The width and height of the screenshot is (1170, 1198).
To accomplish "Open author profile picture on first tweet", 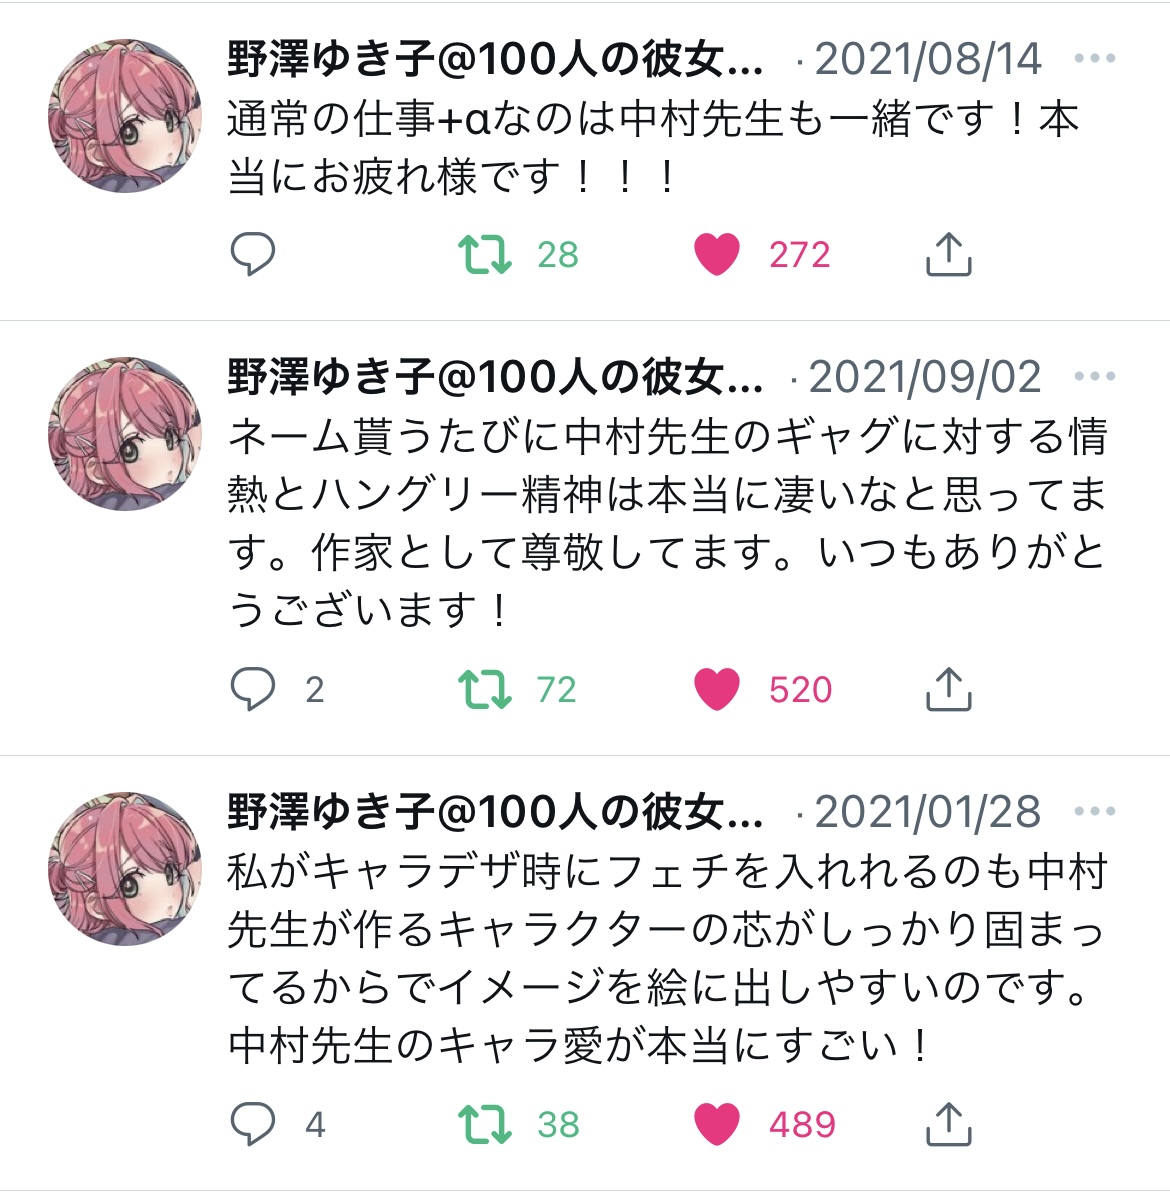I will [125, 116].
